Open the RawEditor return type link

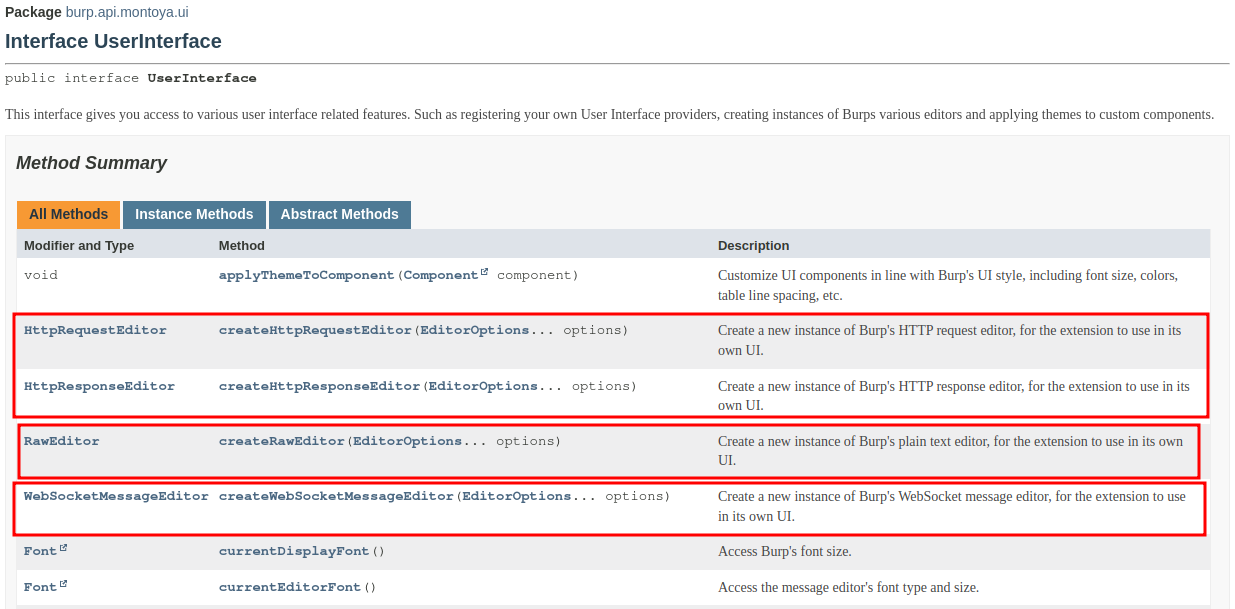[61, 441]
